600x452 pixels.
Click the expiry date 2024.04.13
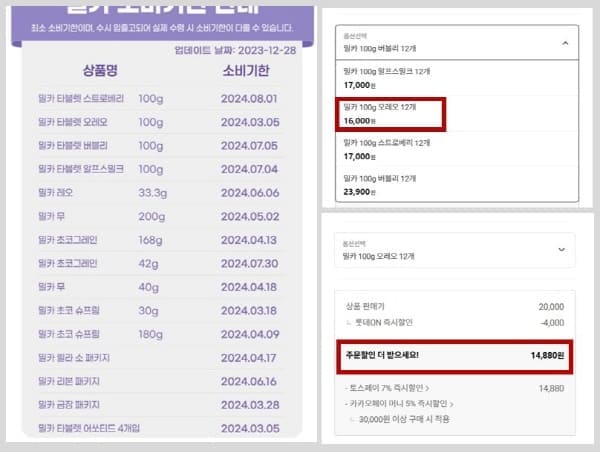[x=249, y=240]
